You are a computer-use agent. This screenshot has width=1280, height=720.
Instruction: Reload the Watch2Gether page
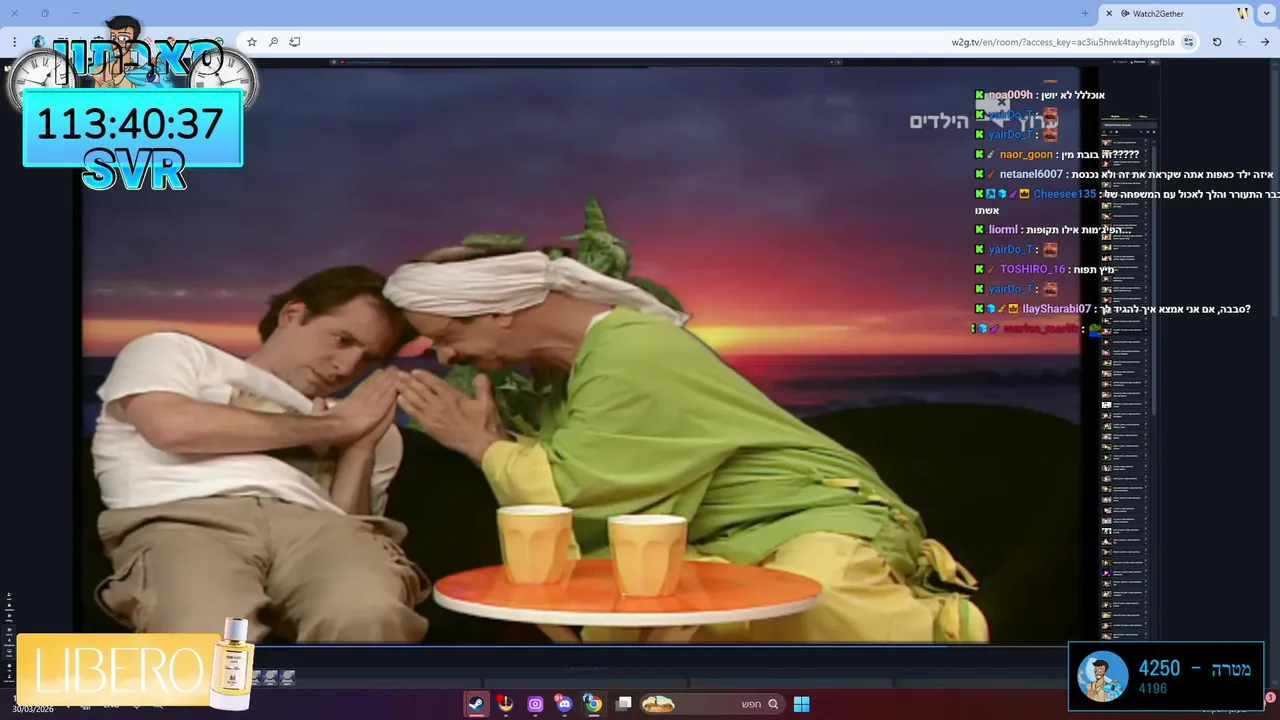tap(1217, 42)
